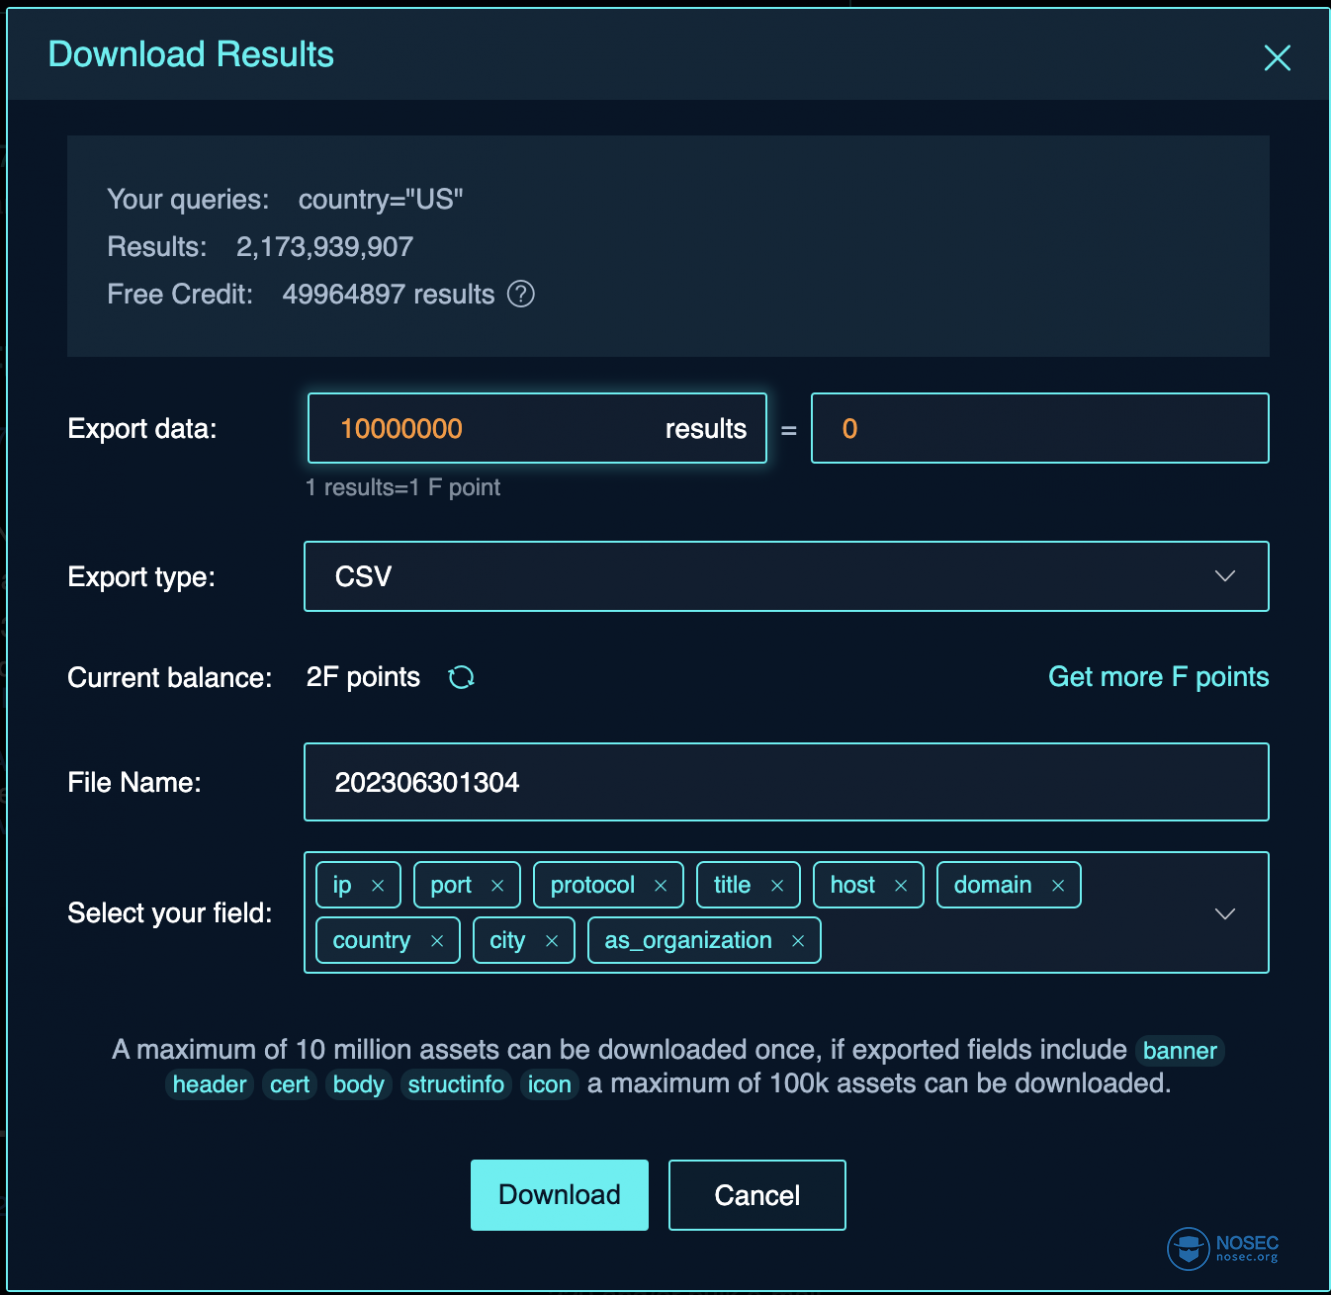Remove the as_organization field tag

click(798, 941)
